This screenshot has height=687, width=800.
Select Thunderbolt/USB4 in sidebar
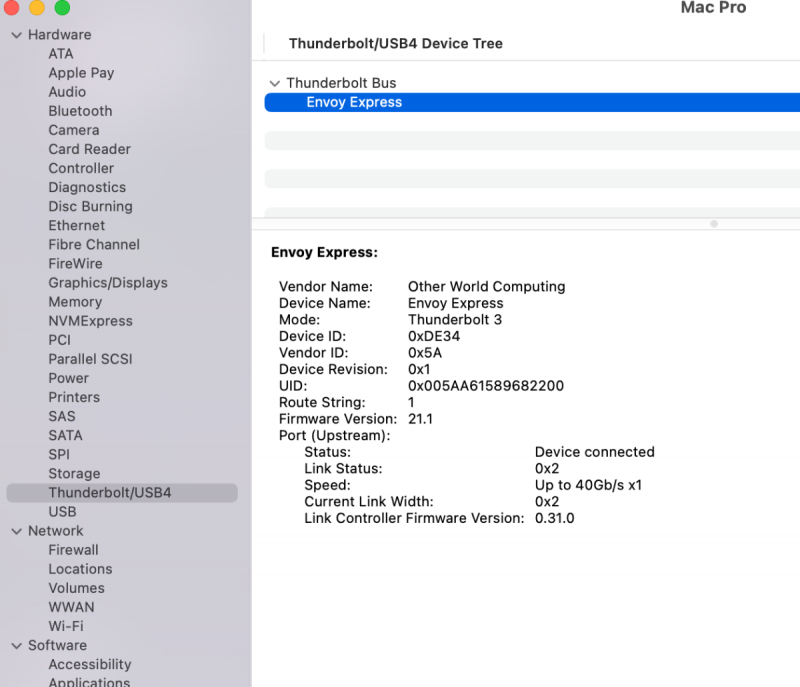(122, 493)
